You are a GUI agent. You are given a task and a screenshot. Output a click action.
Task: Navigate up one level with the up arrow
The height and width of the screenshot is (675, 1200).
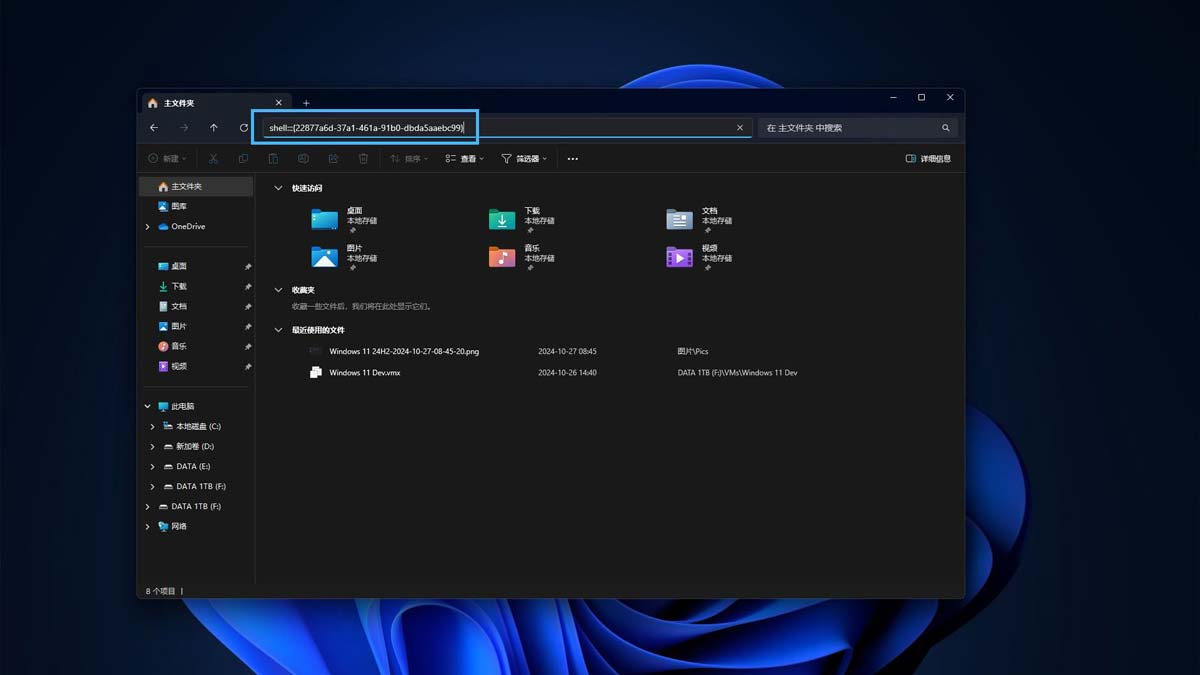pos(214,128)
